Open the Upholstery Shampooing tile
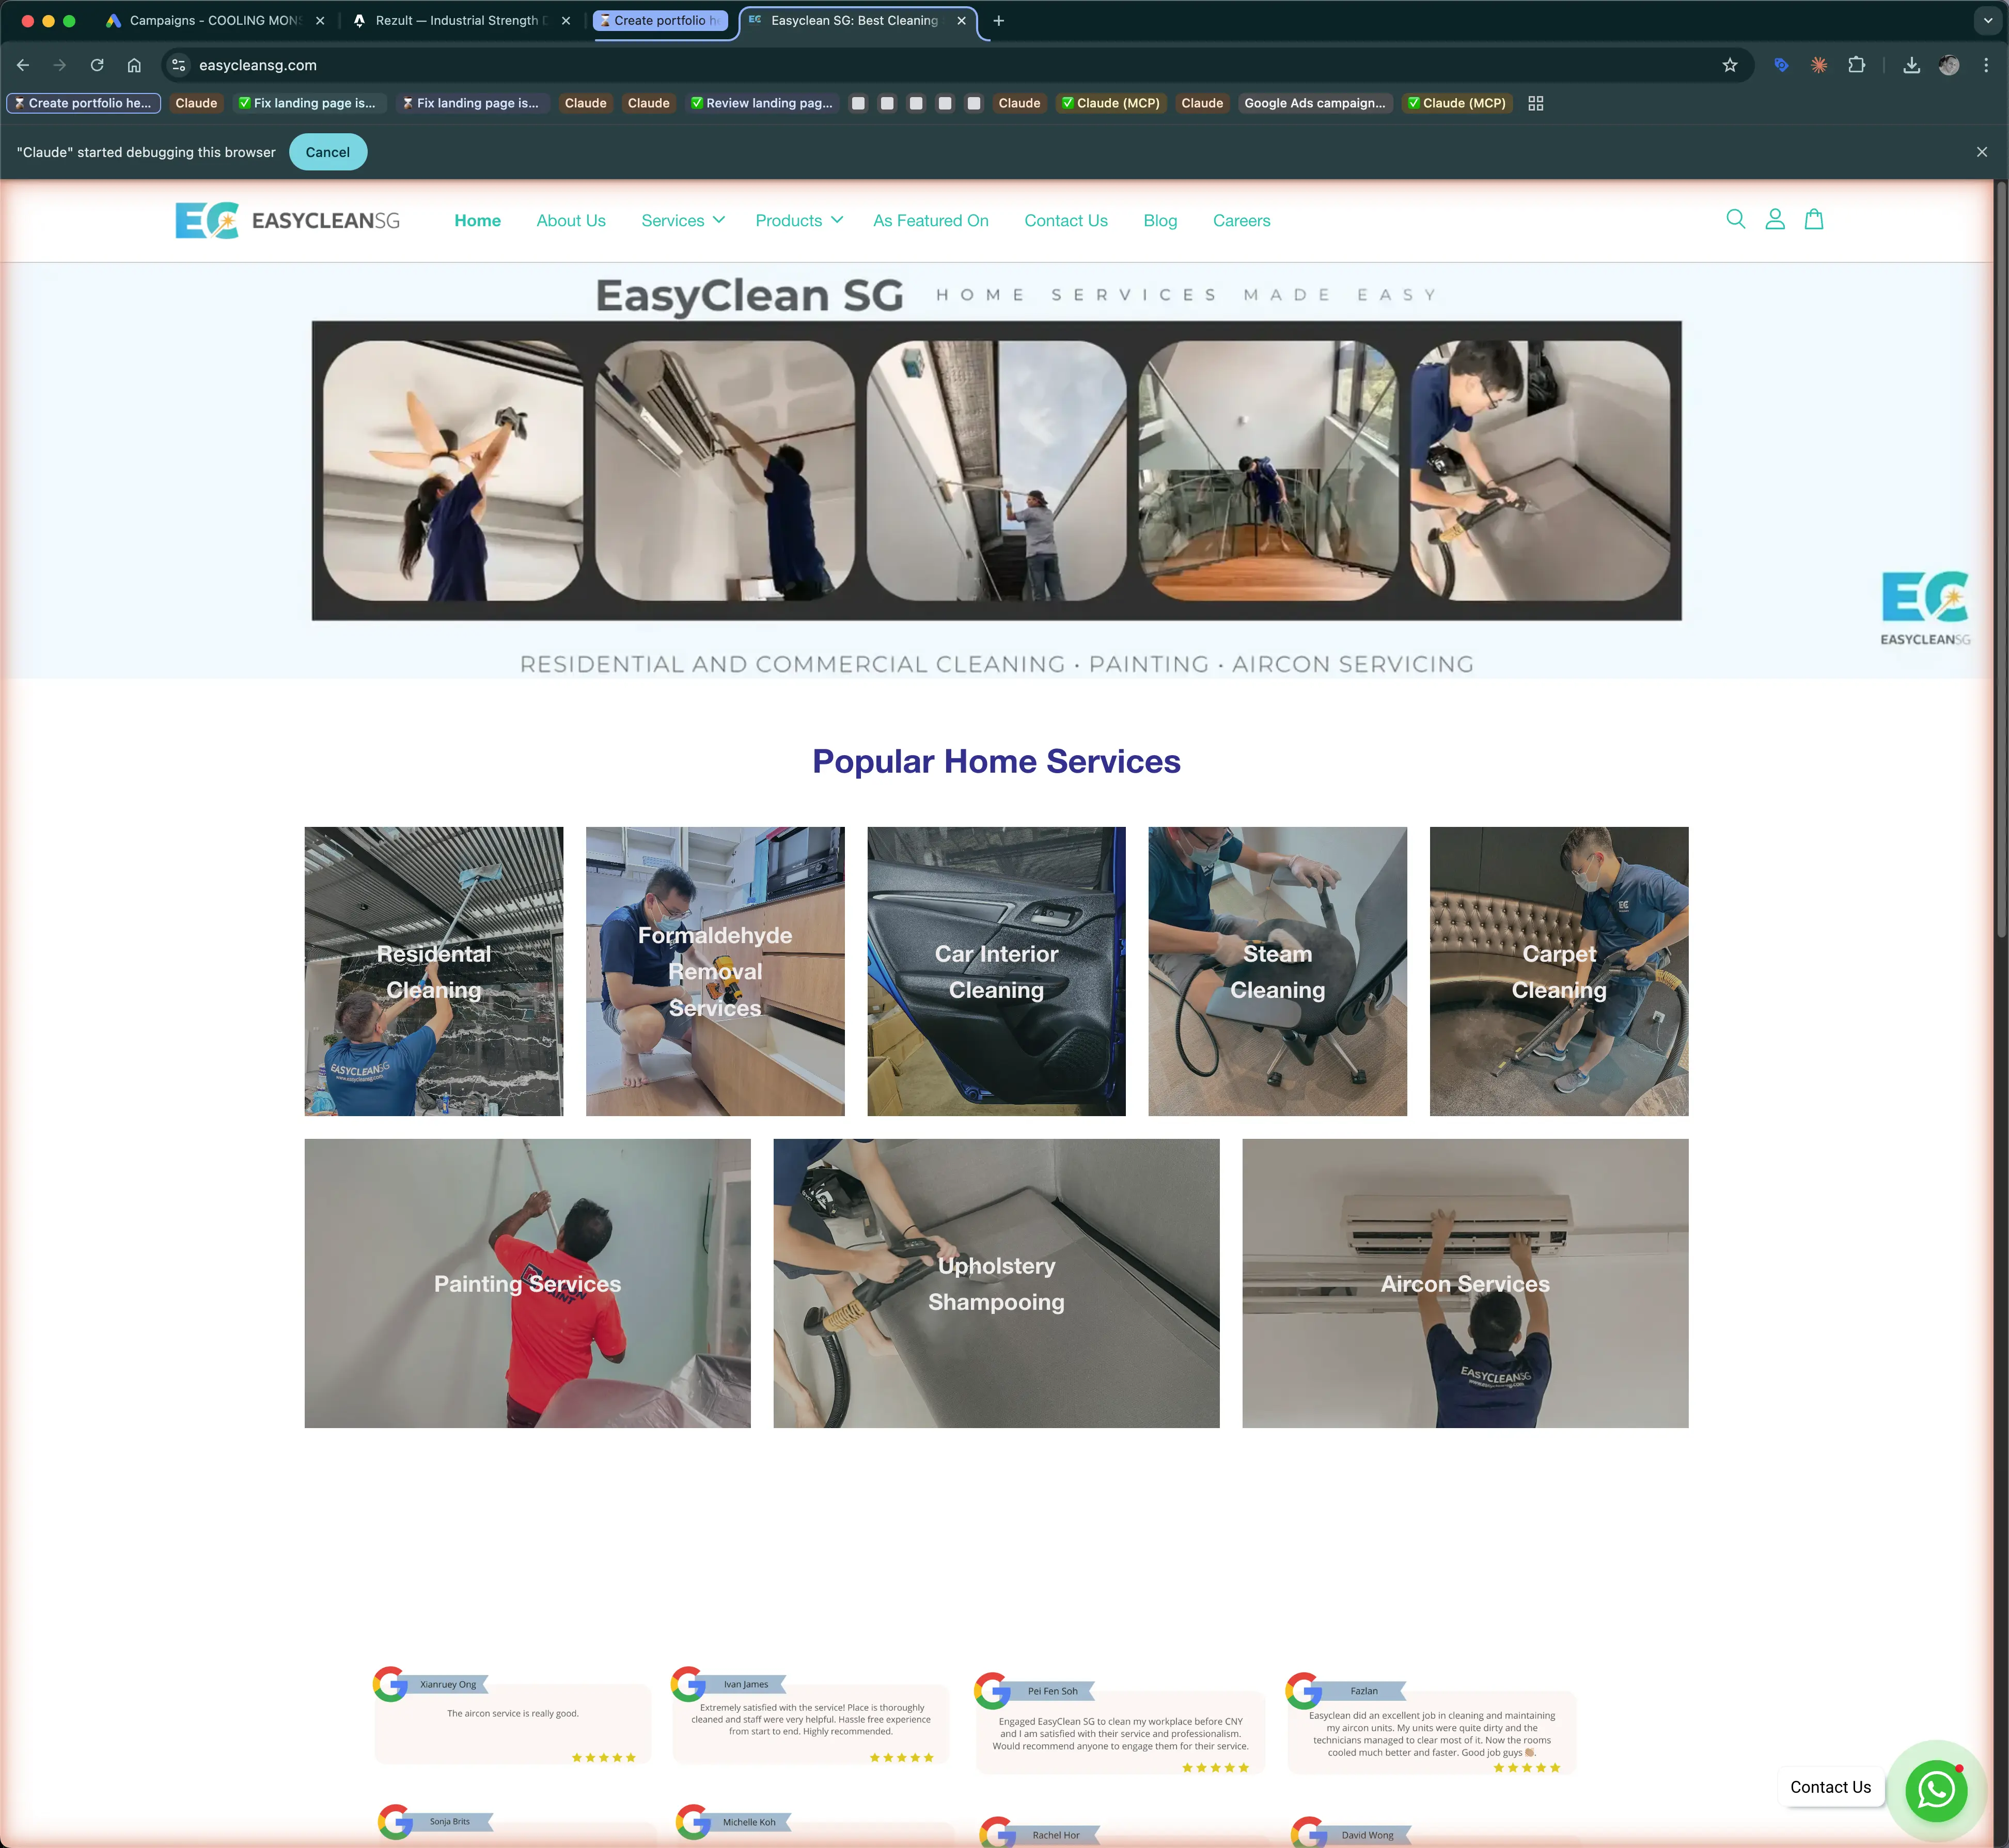The height and width of the screenshot is (1848, 2009). pyautogui.click(x=996, y=1283)
